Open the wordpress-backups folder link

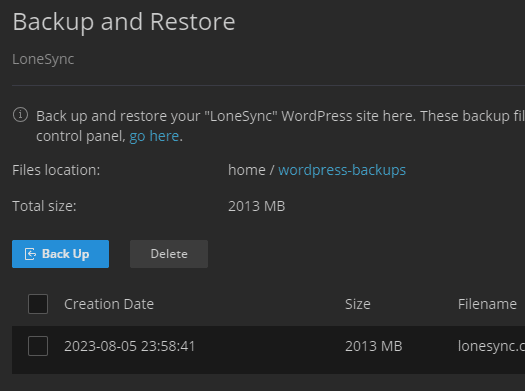pos(342,170)
